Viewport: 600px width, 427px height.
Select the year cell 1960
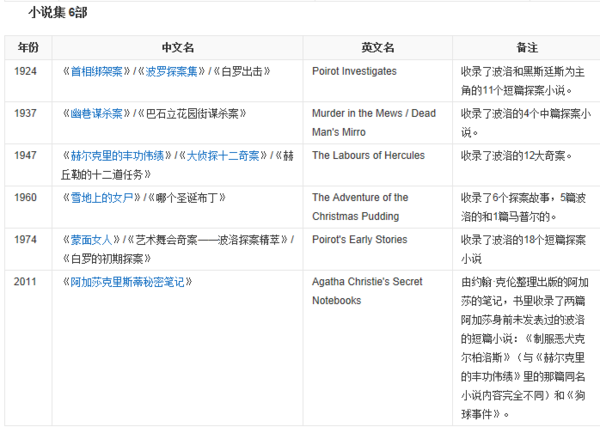click(x=25, y=198)
